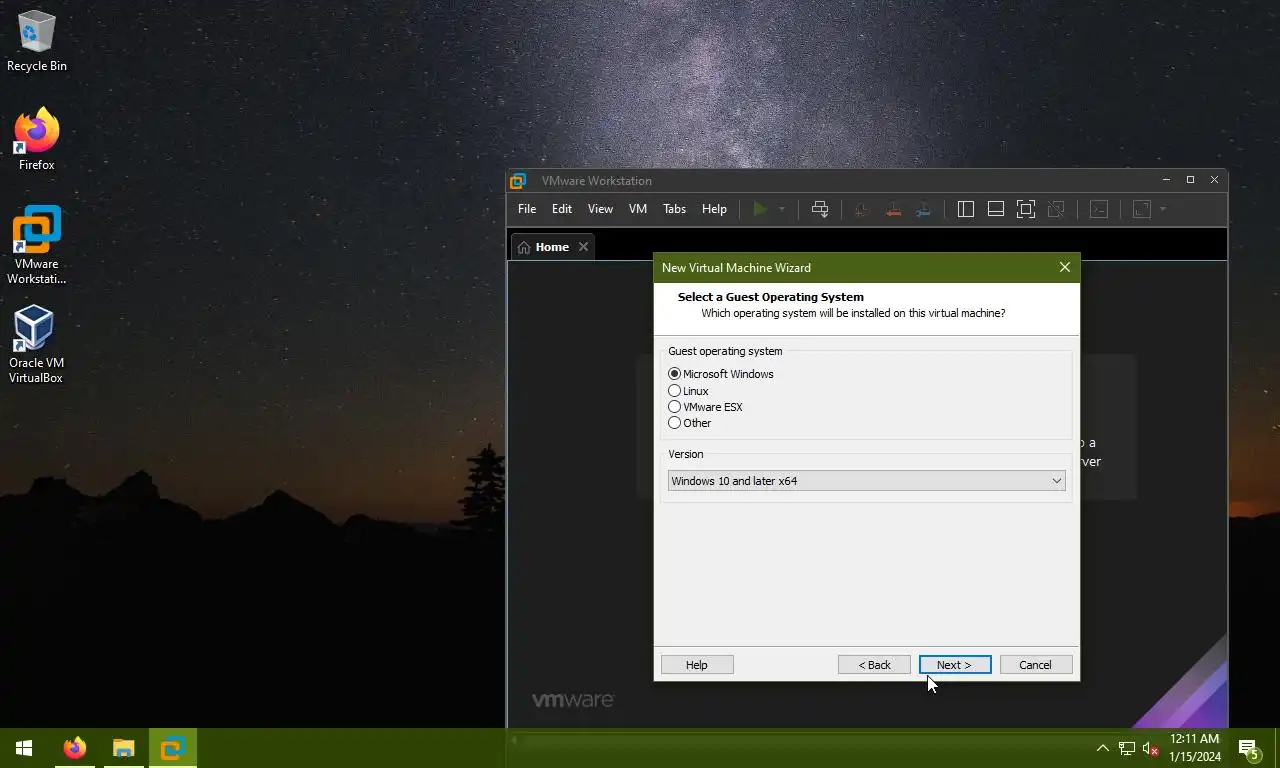Click the Back button
Viewport: 1280px width, 768px height.
(874, 665)
